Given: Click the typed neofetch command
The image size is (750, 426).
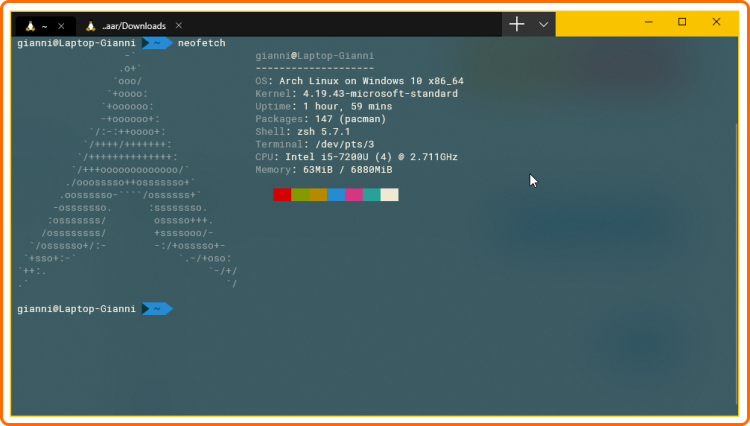Looking at the screenshot, I should point(201,44).
